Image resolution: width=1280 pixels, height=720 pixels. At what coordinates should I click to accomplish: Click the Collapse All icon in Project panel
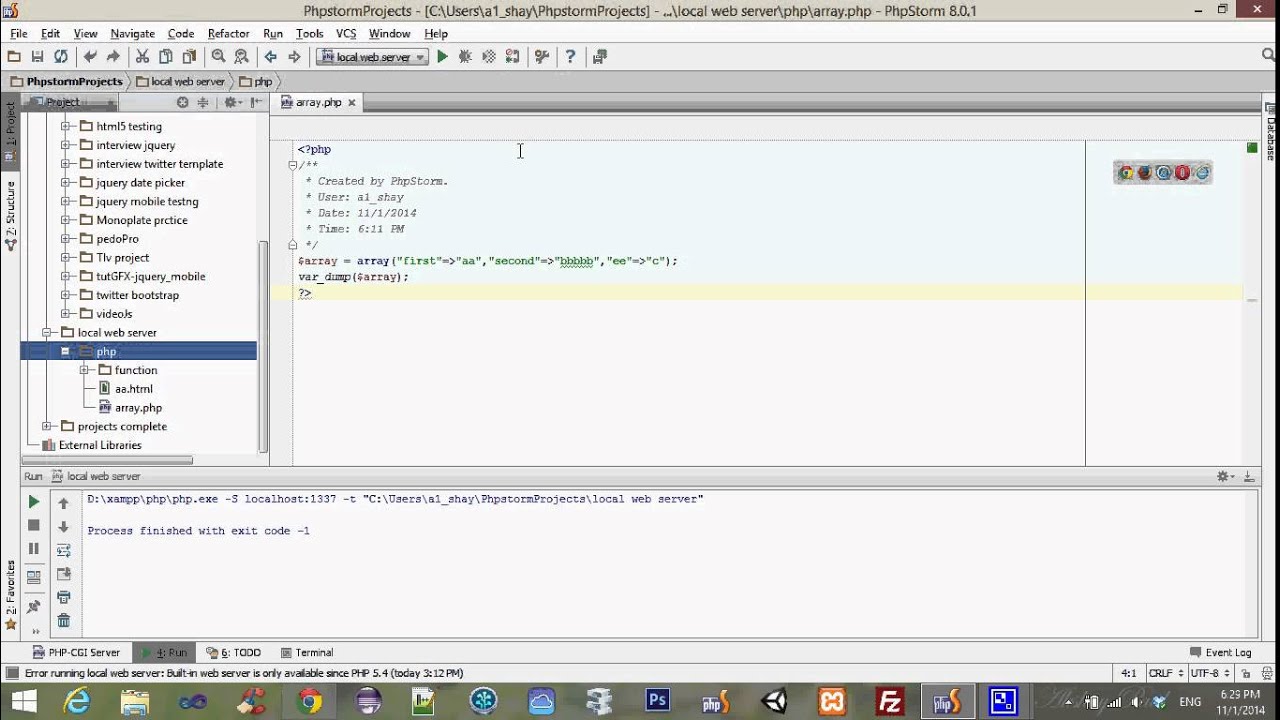pos(203,102)
